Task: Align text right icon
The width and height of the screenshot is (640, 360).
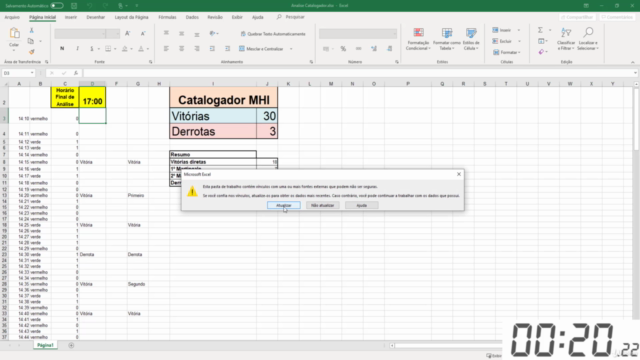Action: (x=197, y=49)
